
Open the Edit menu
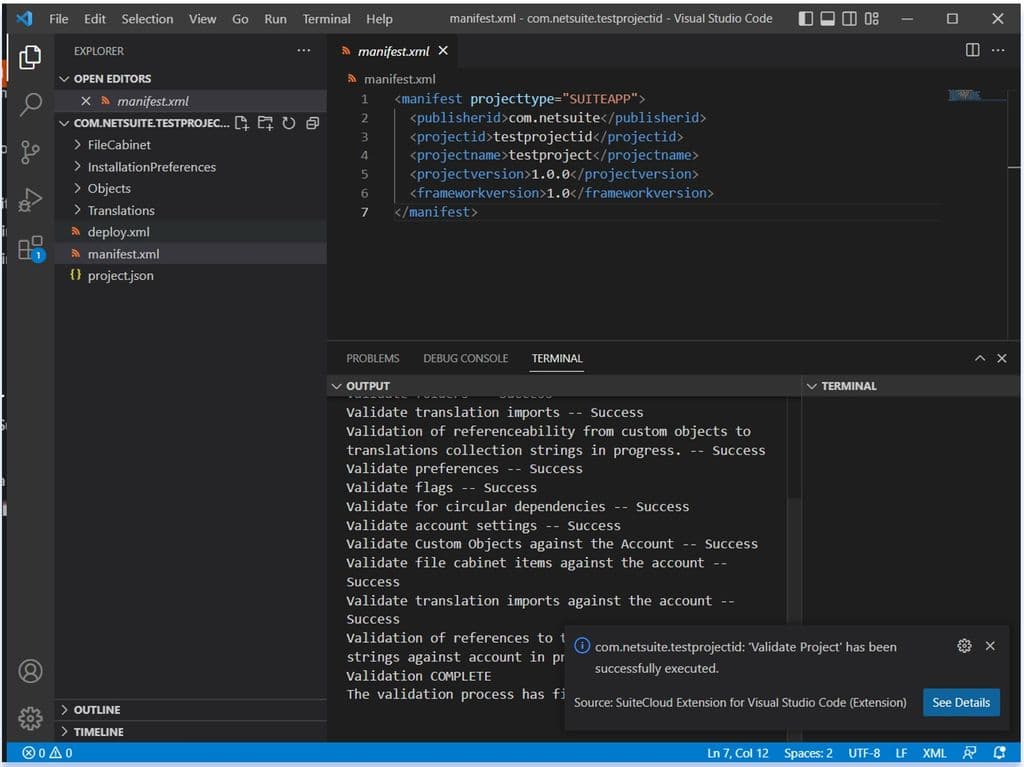(95, 19)
